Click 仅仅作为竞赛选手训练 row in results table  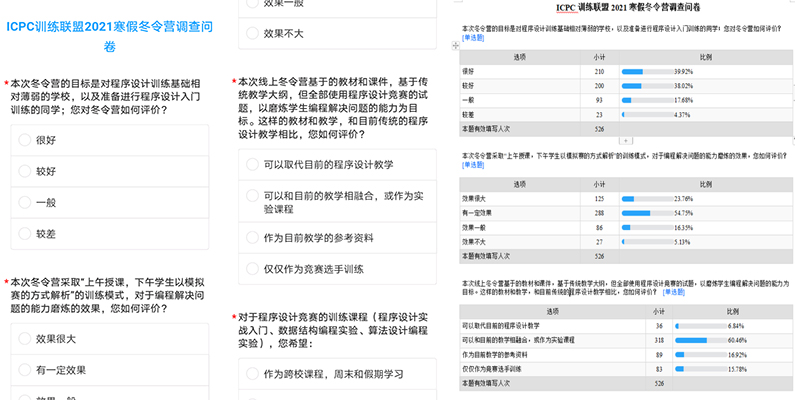click(491, 370)
